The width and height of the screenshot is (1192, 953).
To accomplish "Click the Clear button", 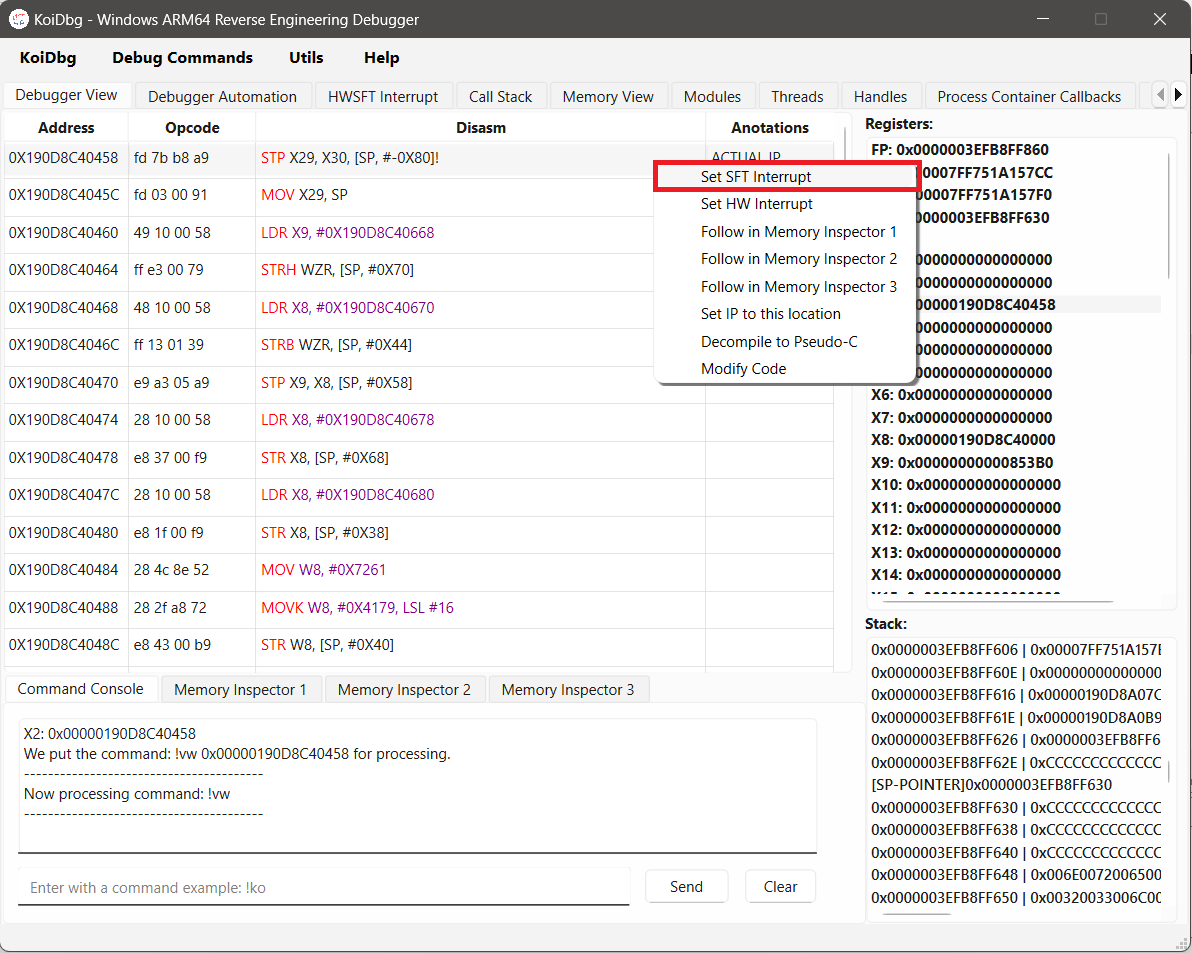I will [x=781, y=887].
